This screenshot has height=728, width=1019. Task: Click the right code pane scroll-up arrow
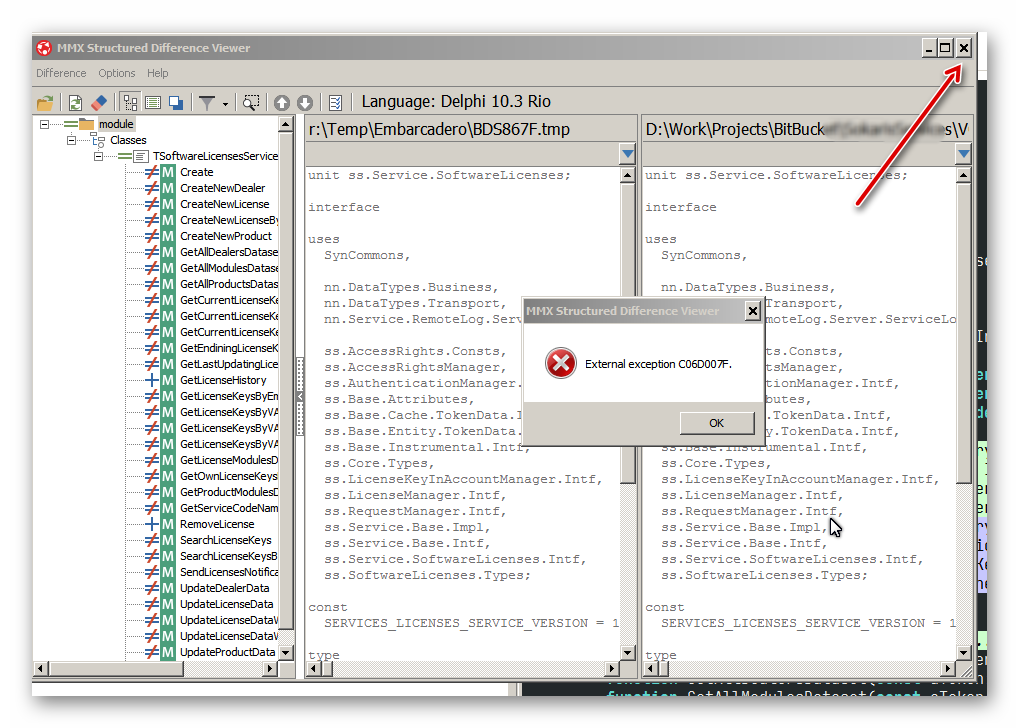click(964, 175)
